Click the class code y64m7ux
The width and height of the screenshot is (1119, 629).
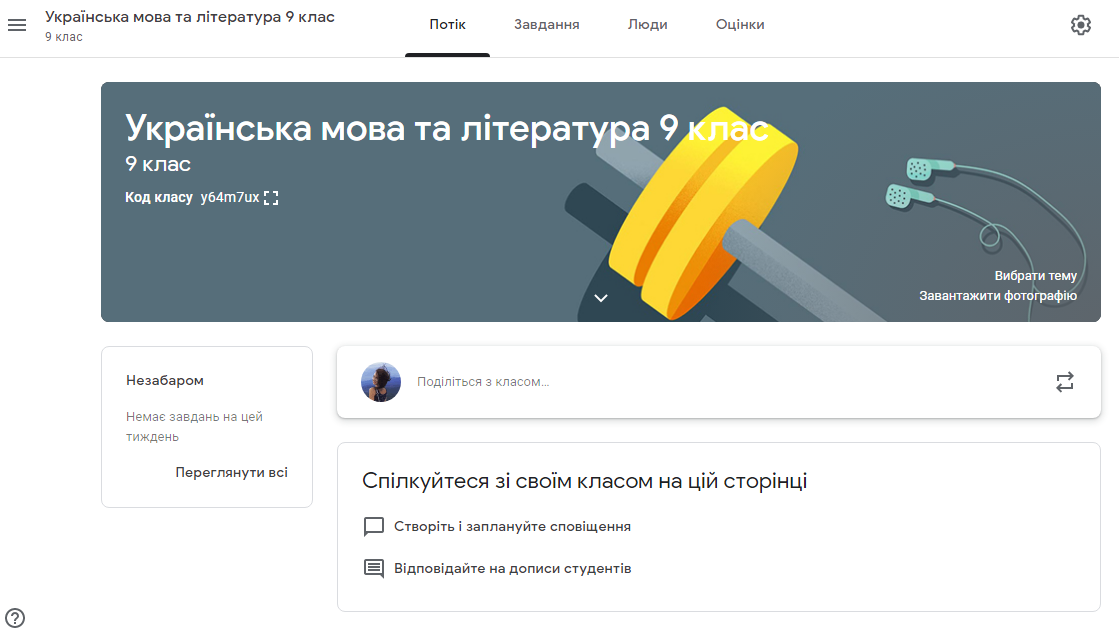coord(230,197)
